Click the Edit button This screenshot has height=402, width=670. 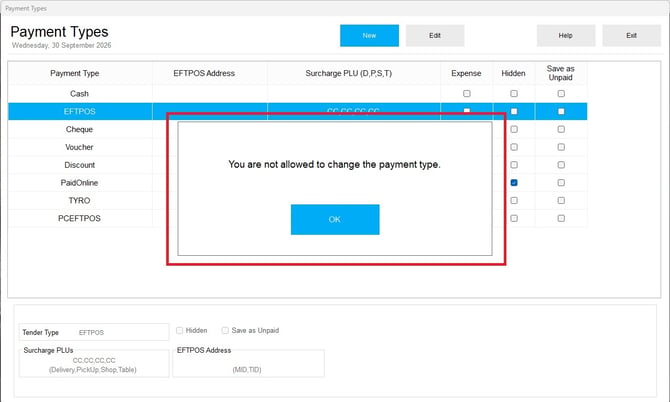tap(435, 35)
